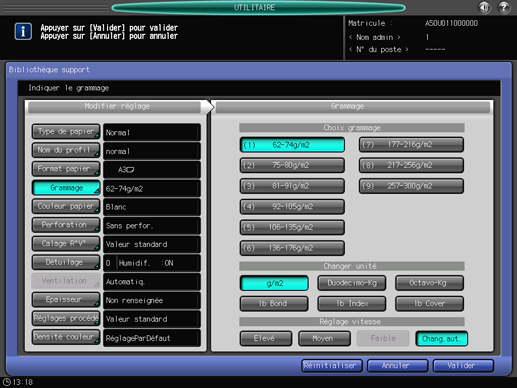The width and height of the screenshot is (517, 388).
Task: Select grammage 75-80g/m2 option
Action: pos(292,165)
